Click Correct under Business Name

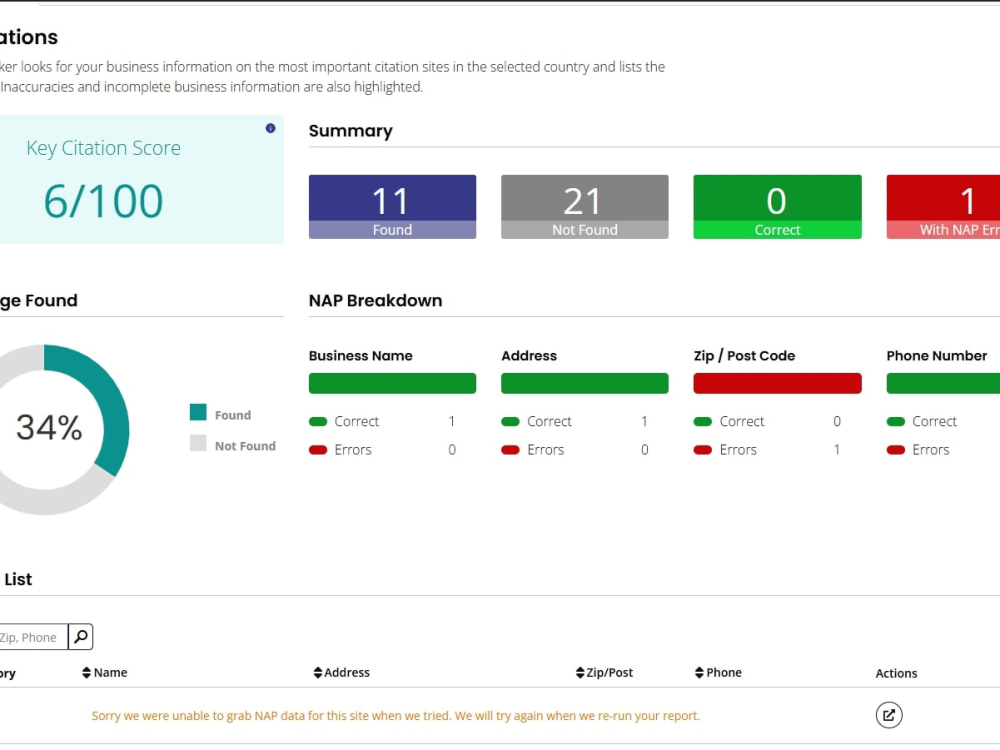(x=357, y=422)
